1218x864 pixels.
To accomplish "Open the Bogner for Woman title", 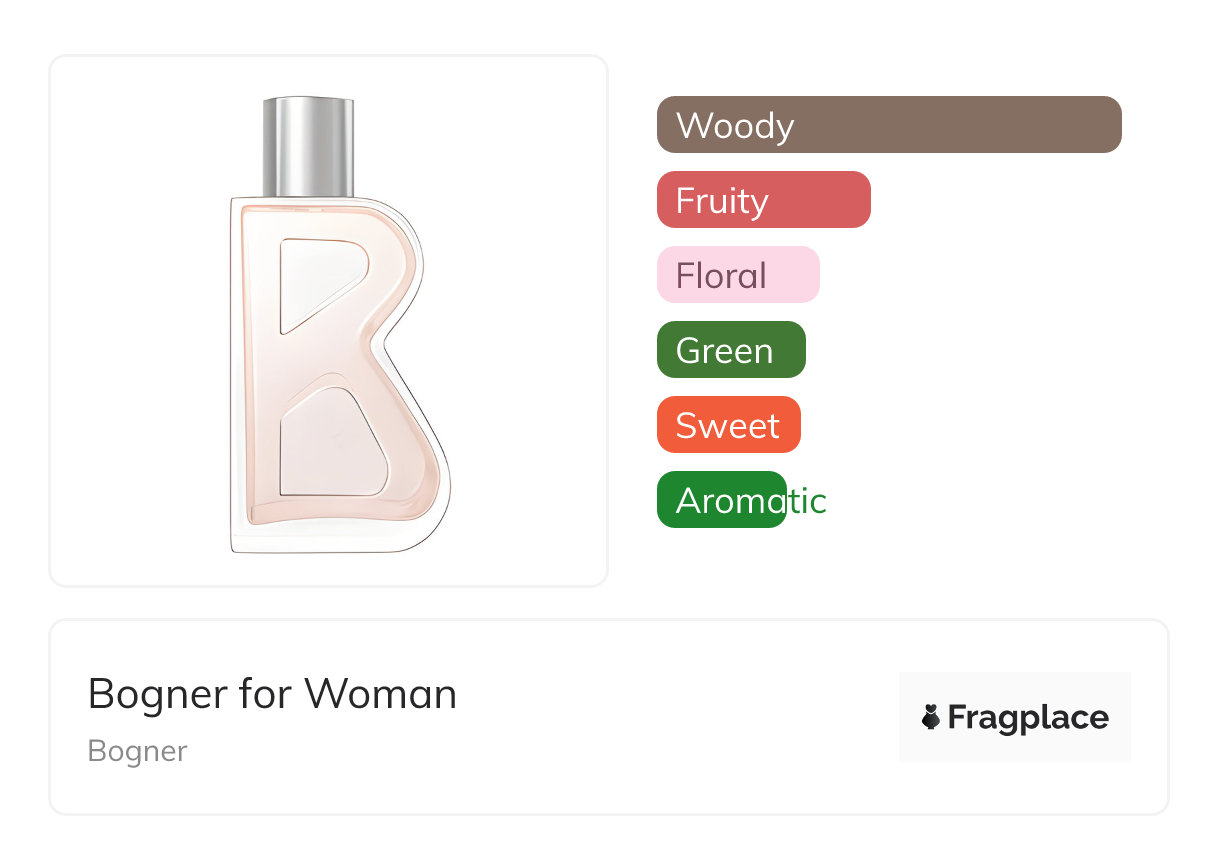I will (x=272, y=694).
